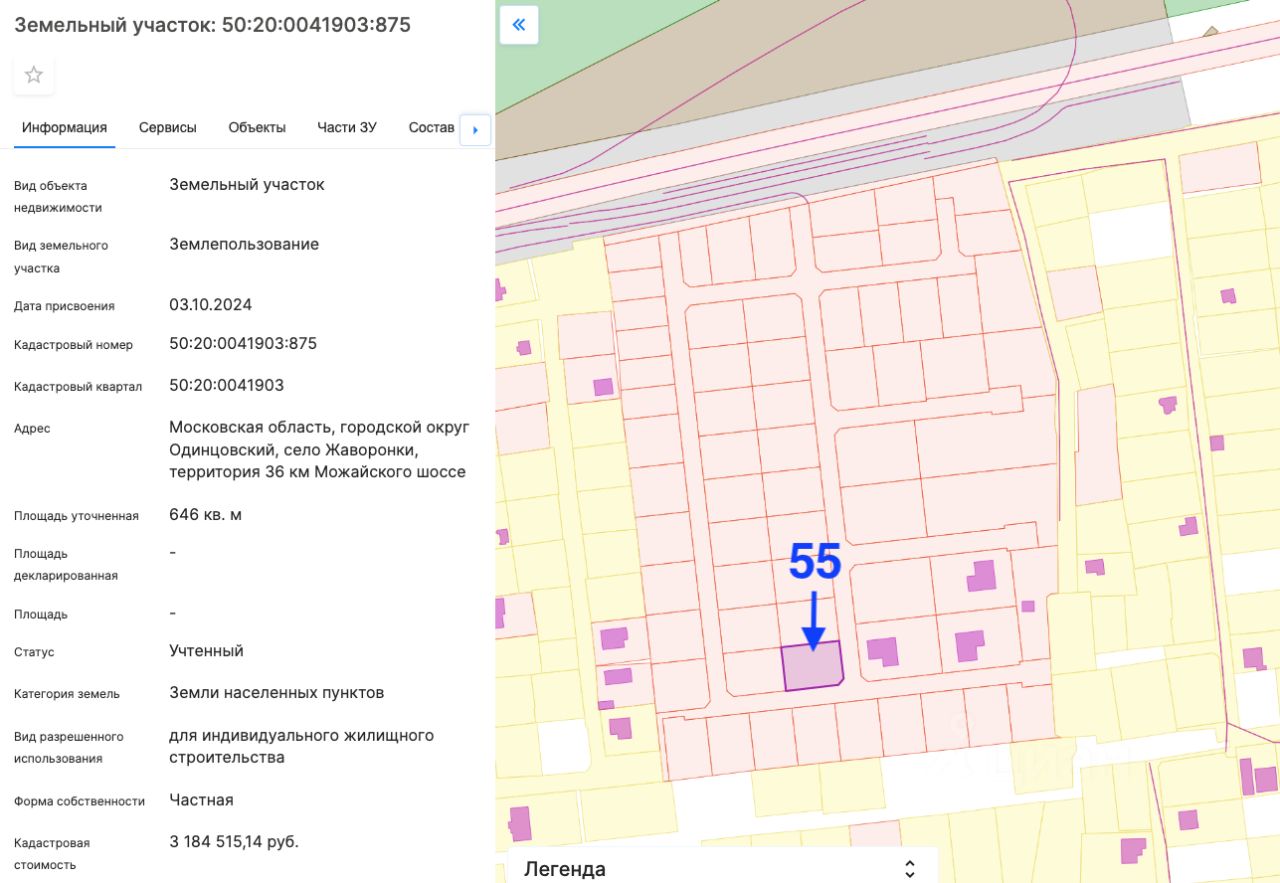Expand the Легенда panel using its chevron

pyautogui.click(x=909, y=868)
